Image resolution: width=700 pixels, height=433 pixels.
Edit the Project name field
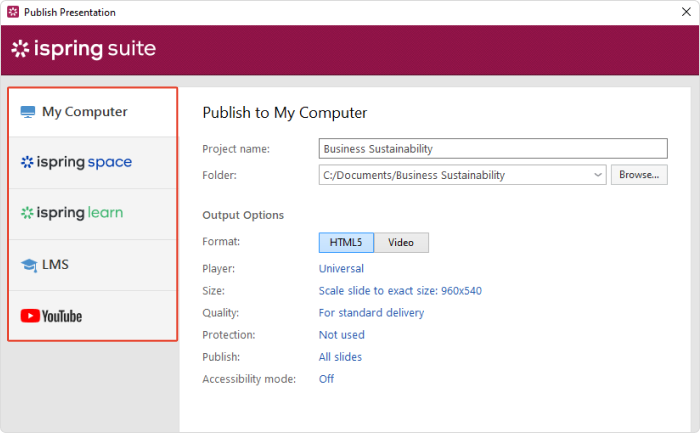493,149
